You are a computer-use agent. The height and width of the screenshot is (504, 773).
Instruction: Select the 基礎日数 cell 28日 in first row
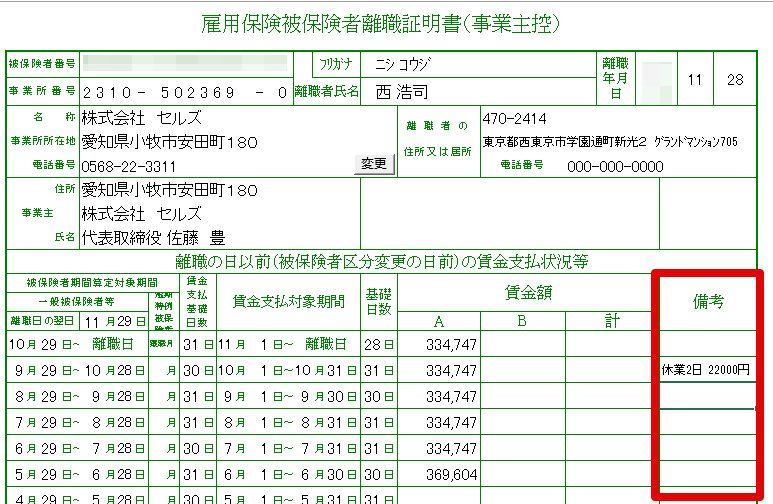pos(379,344)
